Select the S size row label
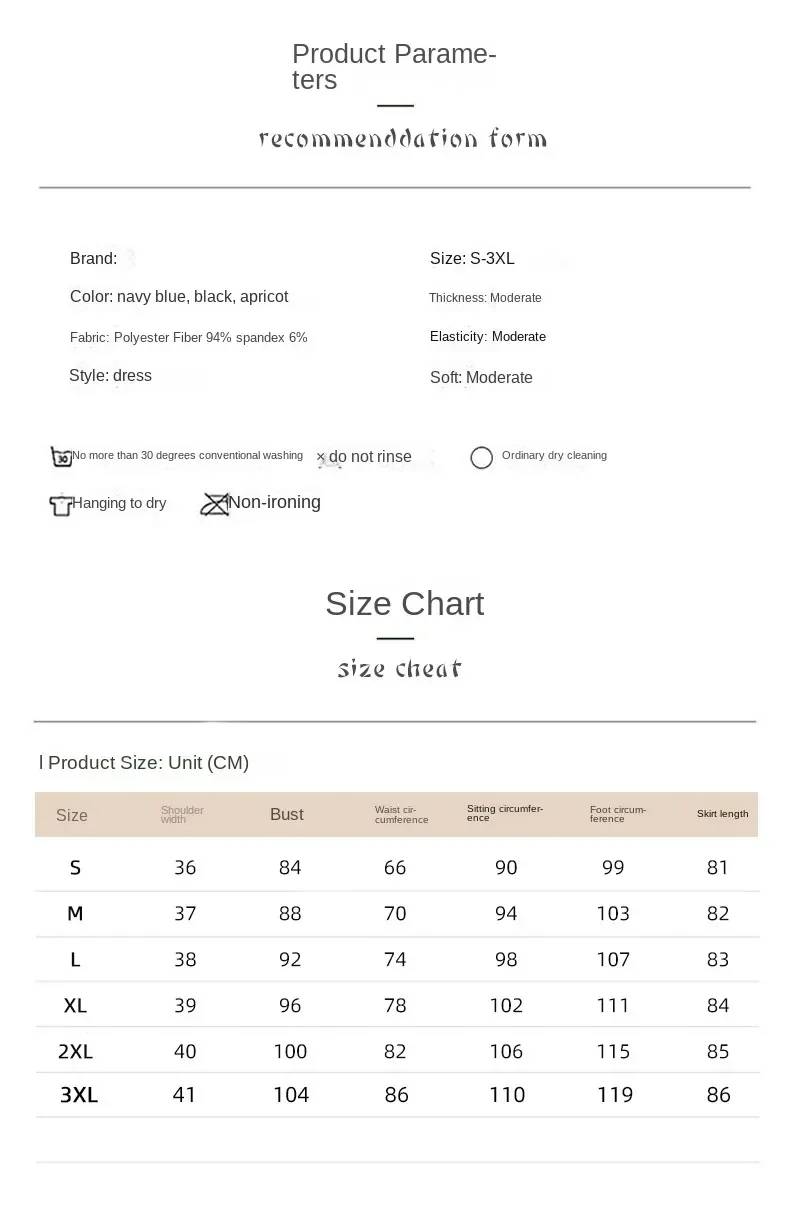Screen dimensions: 790x1214 pos(75,868)
